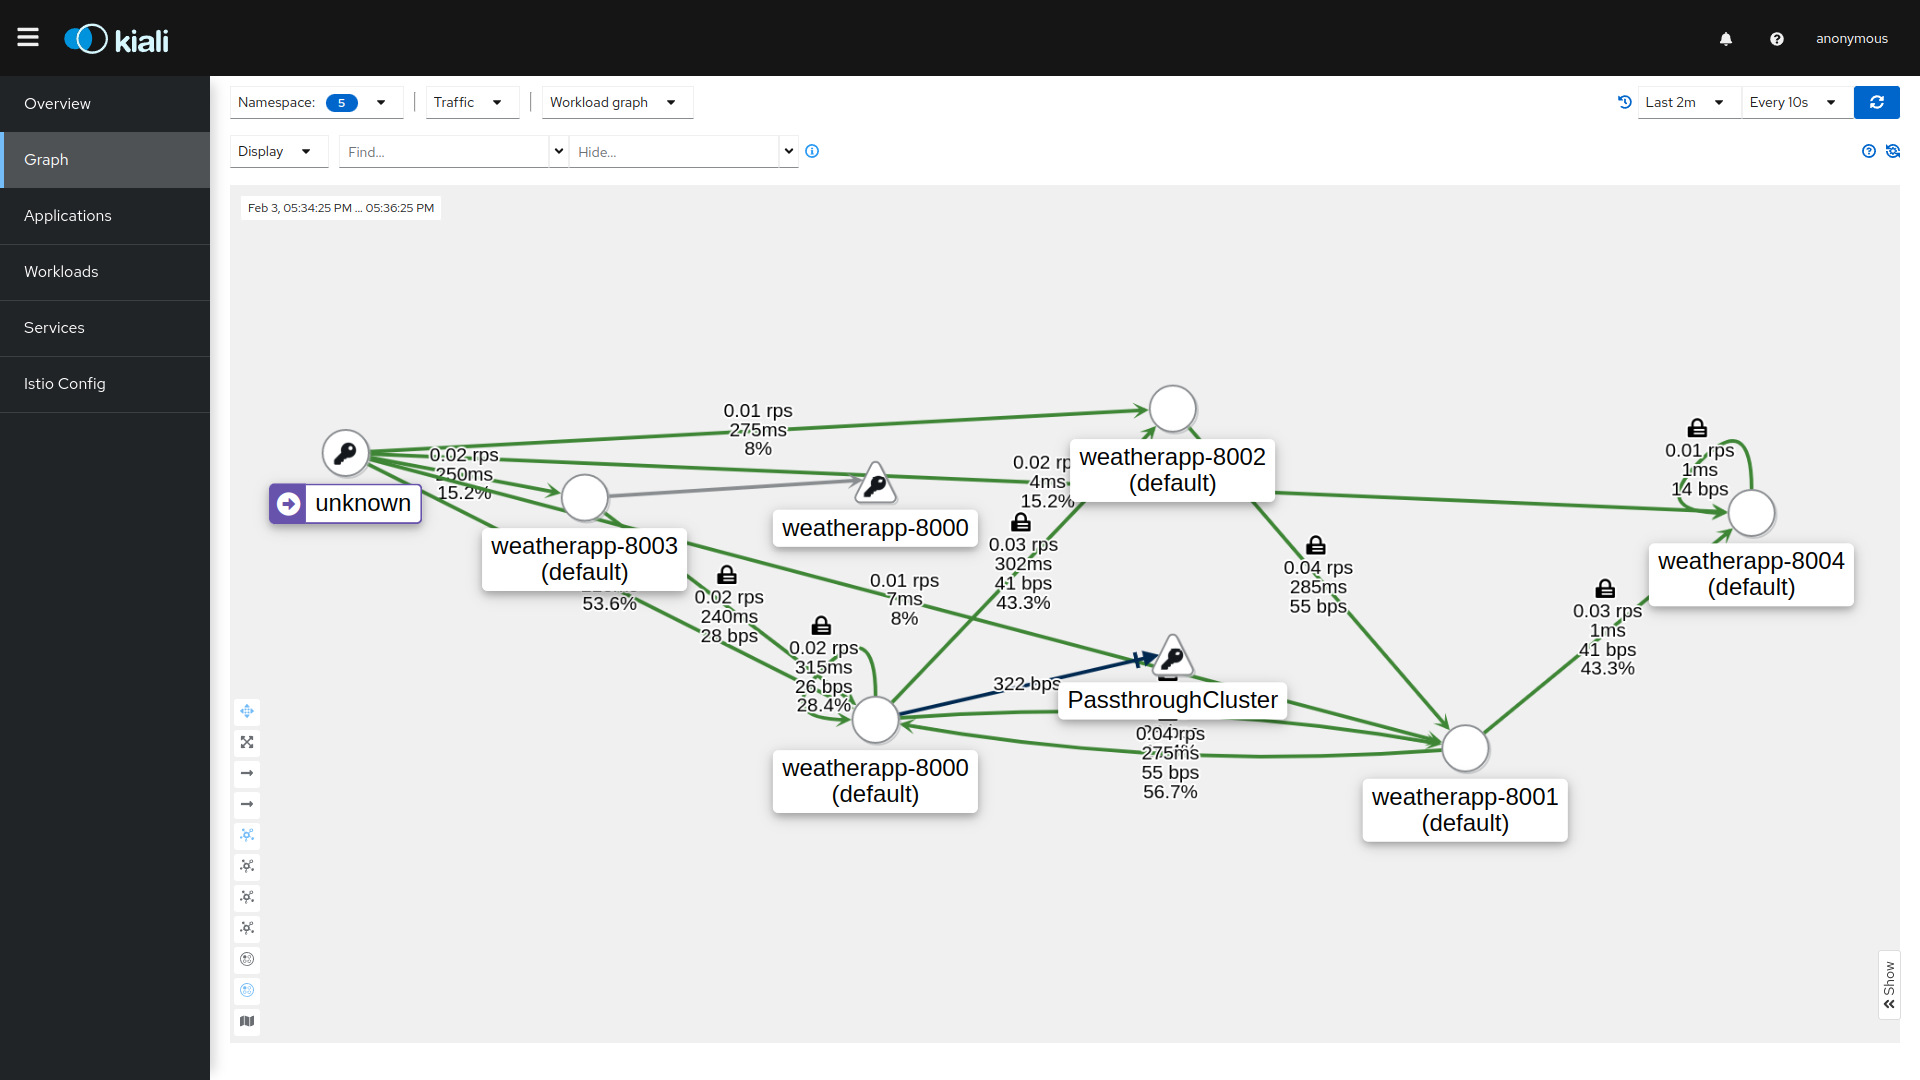Show the hidden side panel
The height and width of the screenshot is (1080, 1920).
(x=1889, y=985)
